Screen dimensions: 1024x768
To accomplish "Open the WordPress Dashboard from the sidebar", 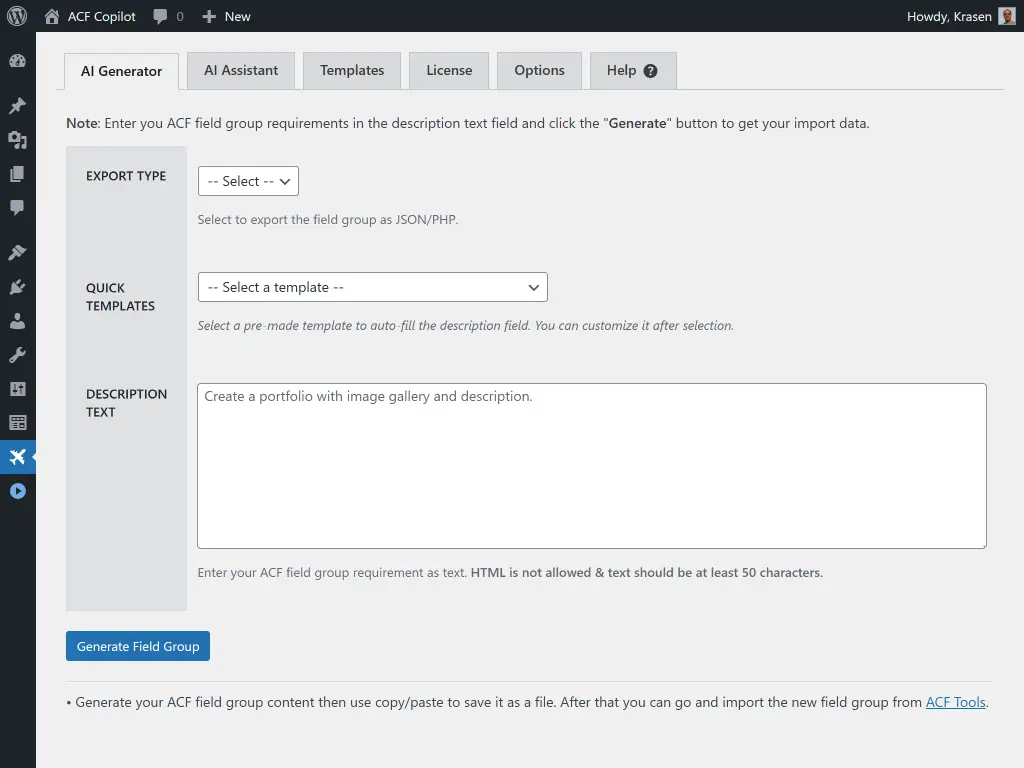I will (x=17, y=60).
